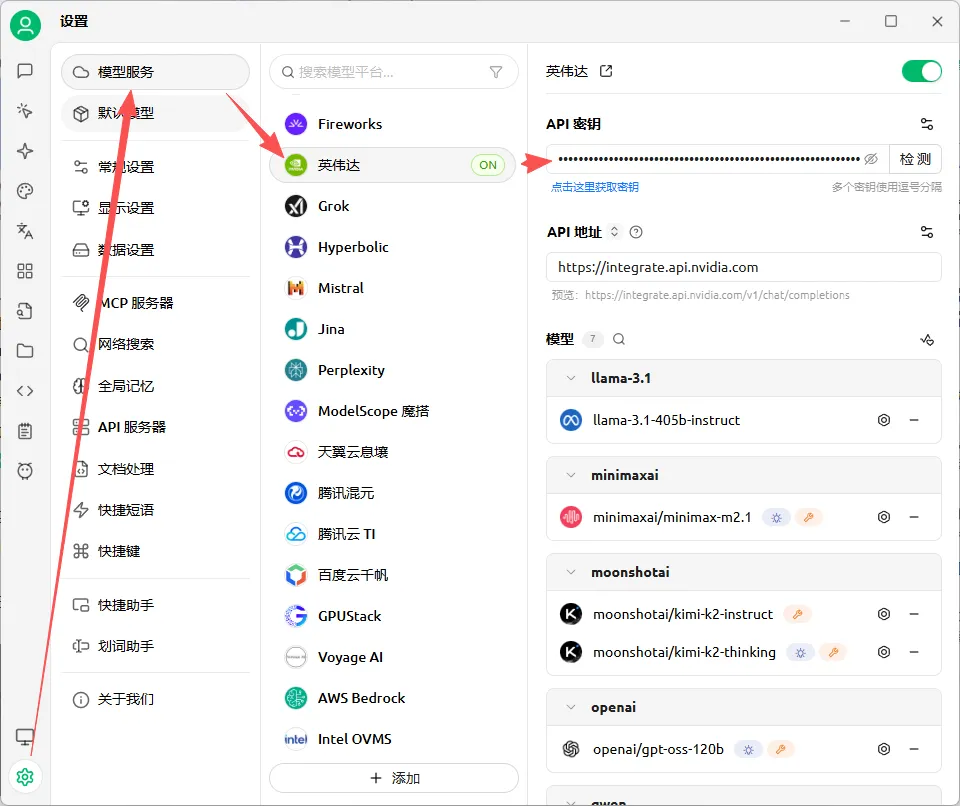The width and height of the screenshot is (960, 806).
Task: Open the knowledge base document search icon
Action: point(24,311)
